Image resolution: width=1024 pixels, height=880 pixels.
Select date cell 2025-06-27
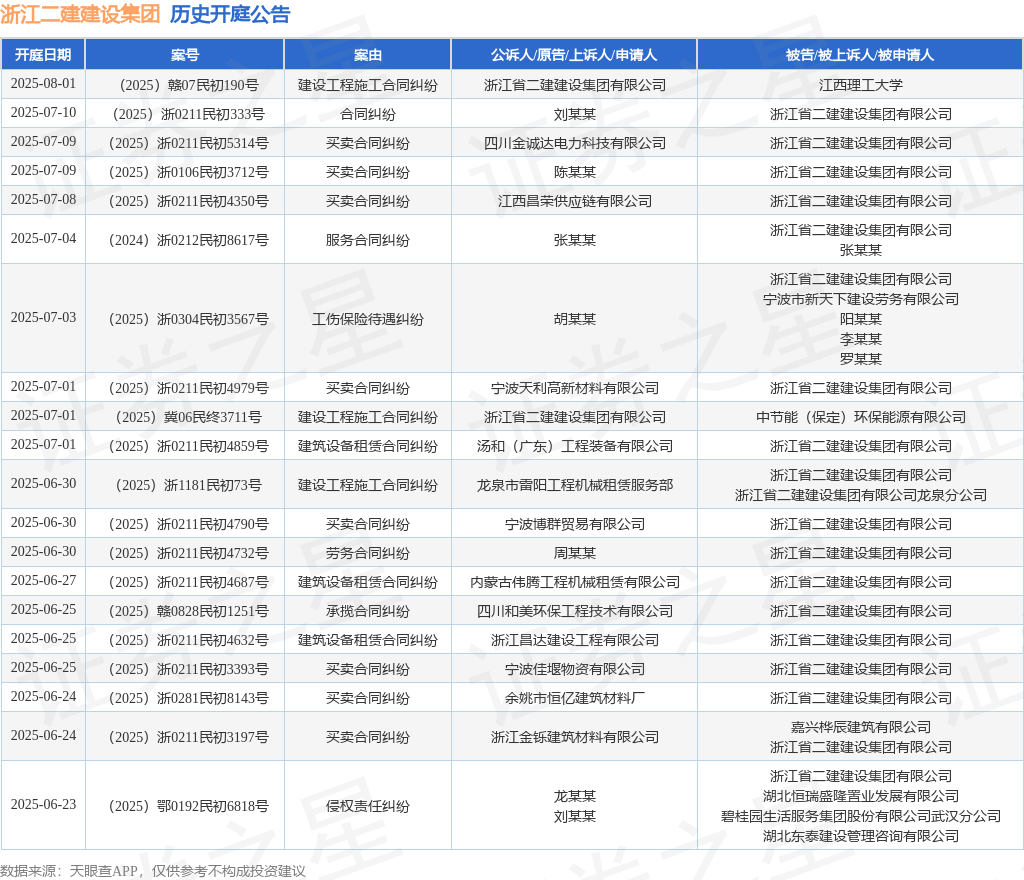43,580
